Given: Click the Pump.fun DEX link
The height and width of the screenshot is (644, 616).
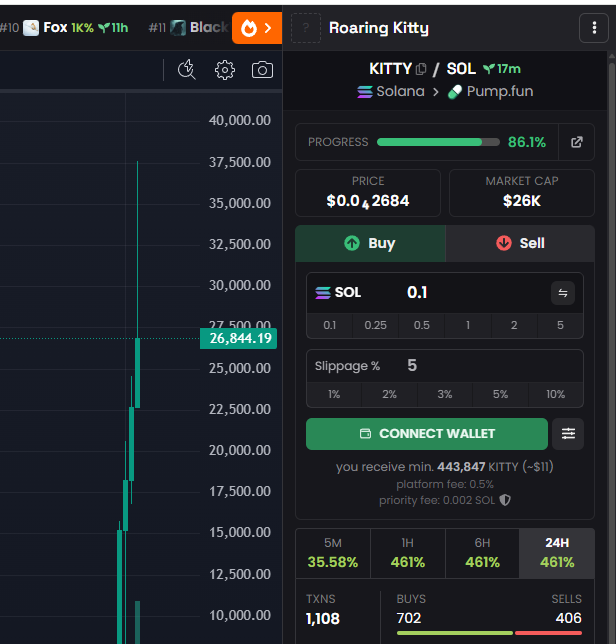Looking at the screenshot, I should point(490,91).
